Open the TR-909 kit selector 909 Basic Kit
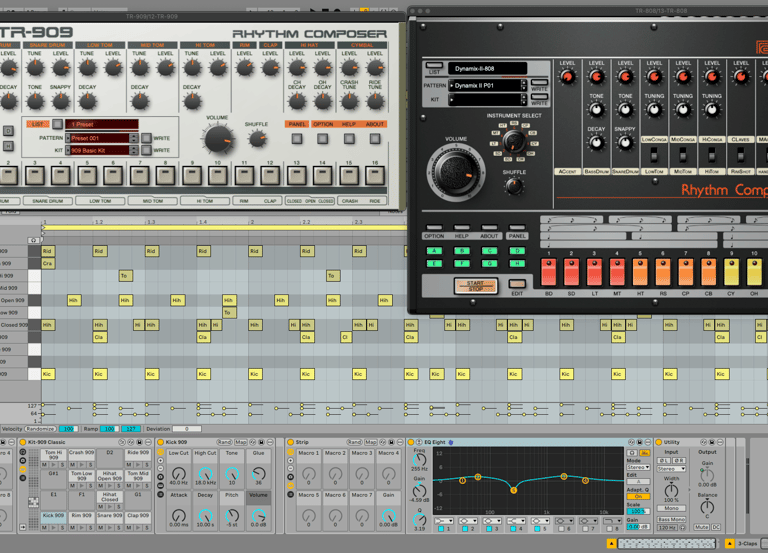Viewport: 768px width, 553px height. click(x=102, y=150)
